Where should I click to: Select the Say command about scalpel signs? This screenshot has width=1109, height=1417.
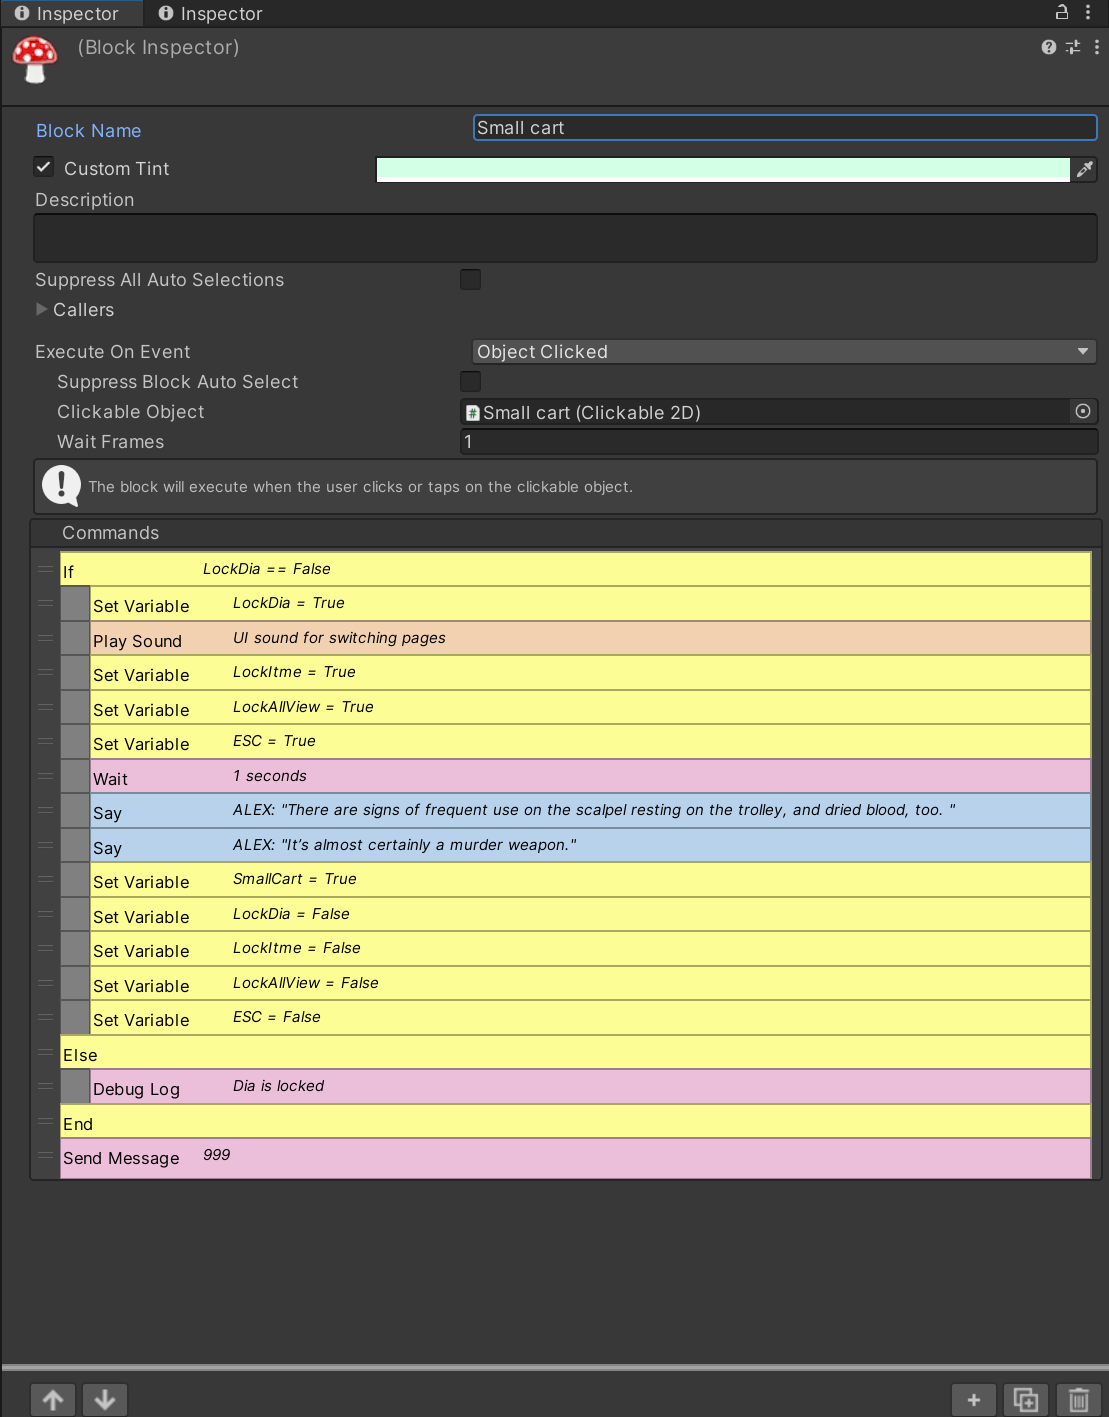point(590,811)
